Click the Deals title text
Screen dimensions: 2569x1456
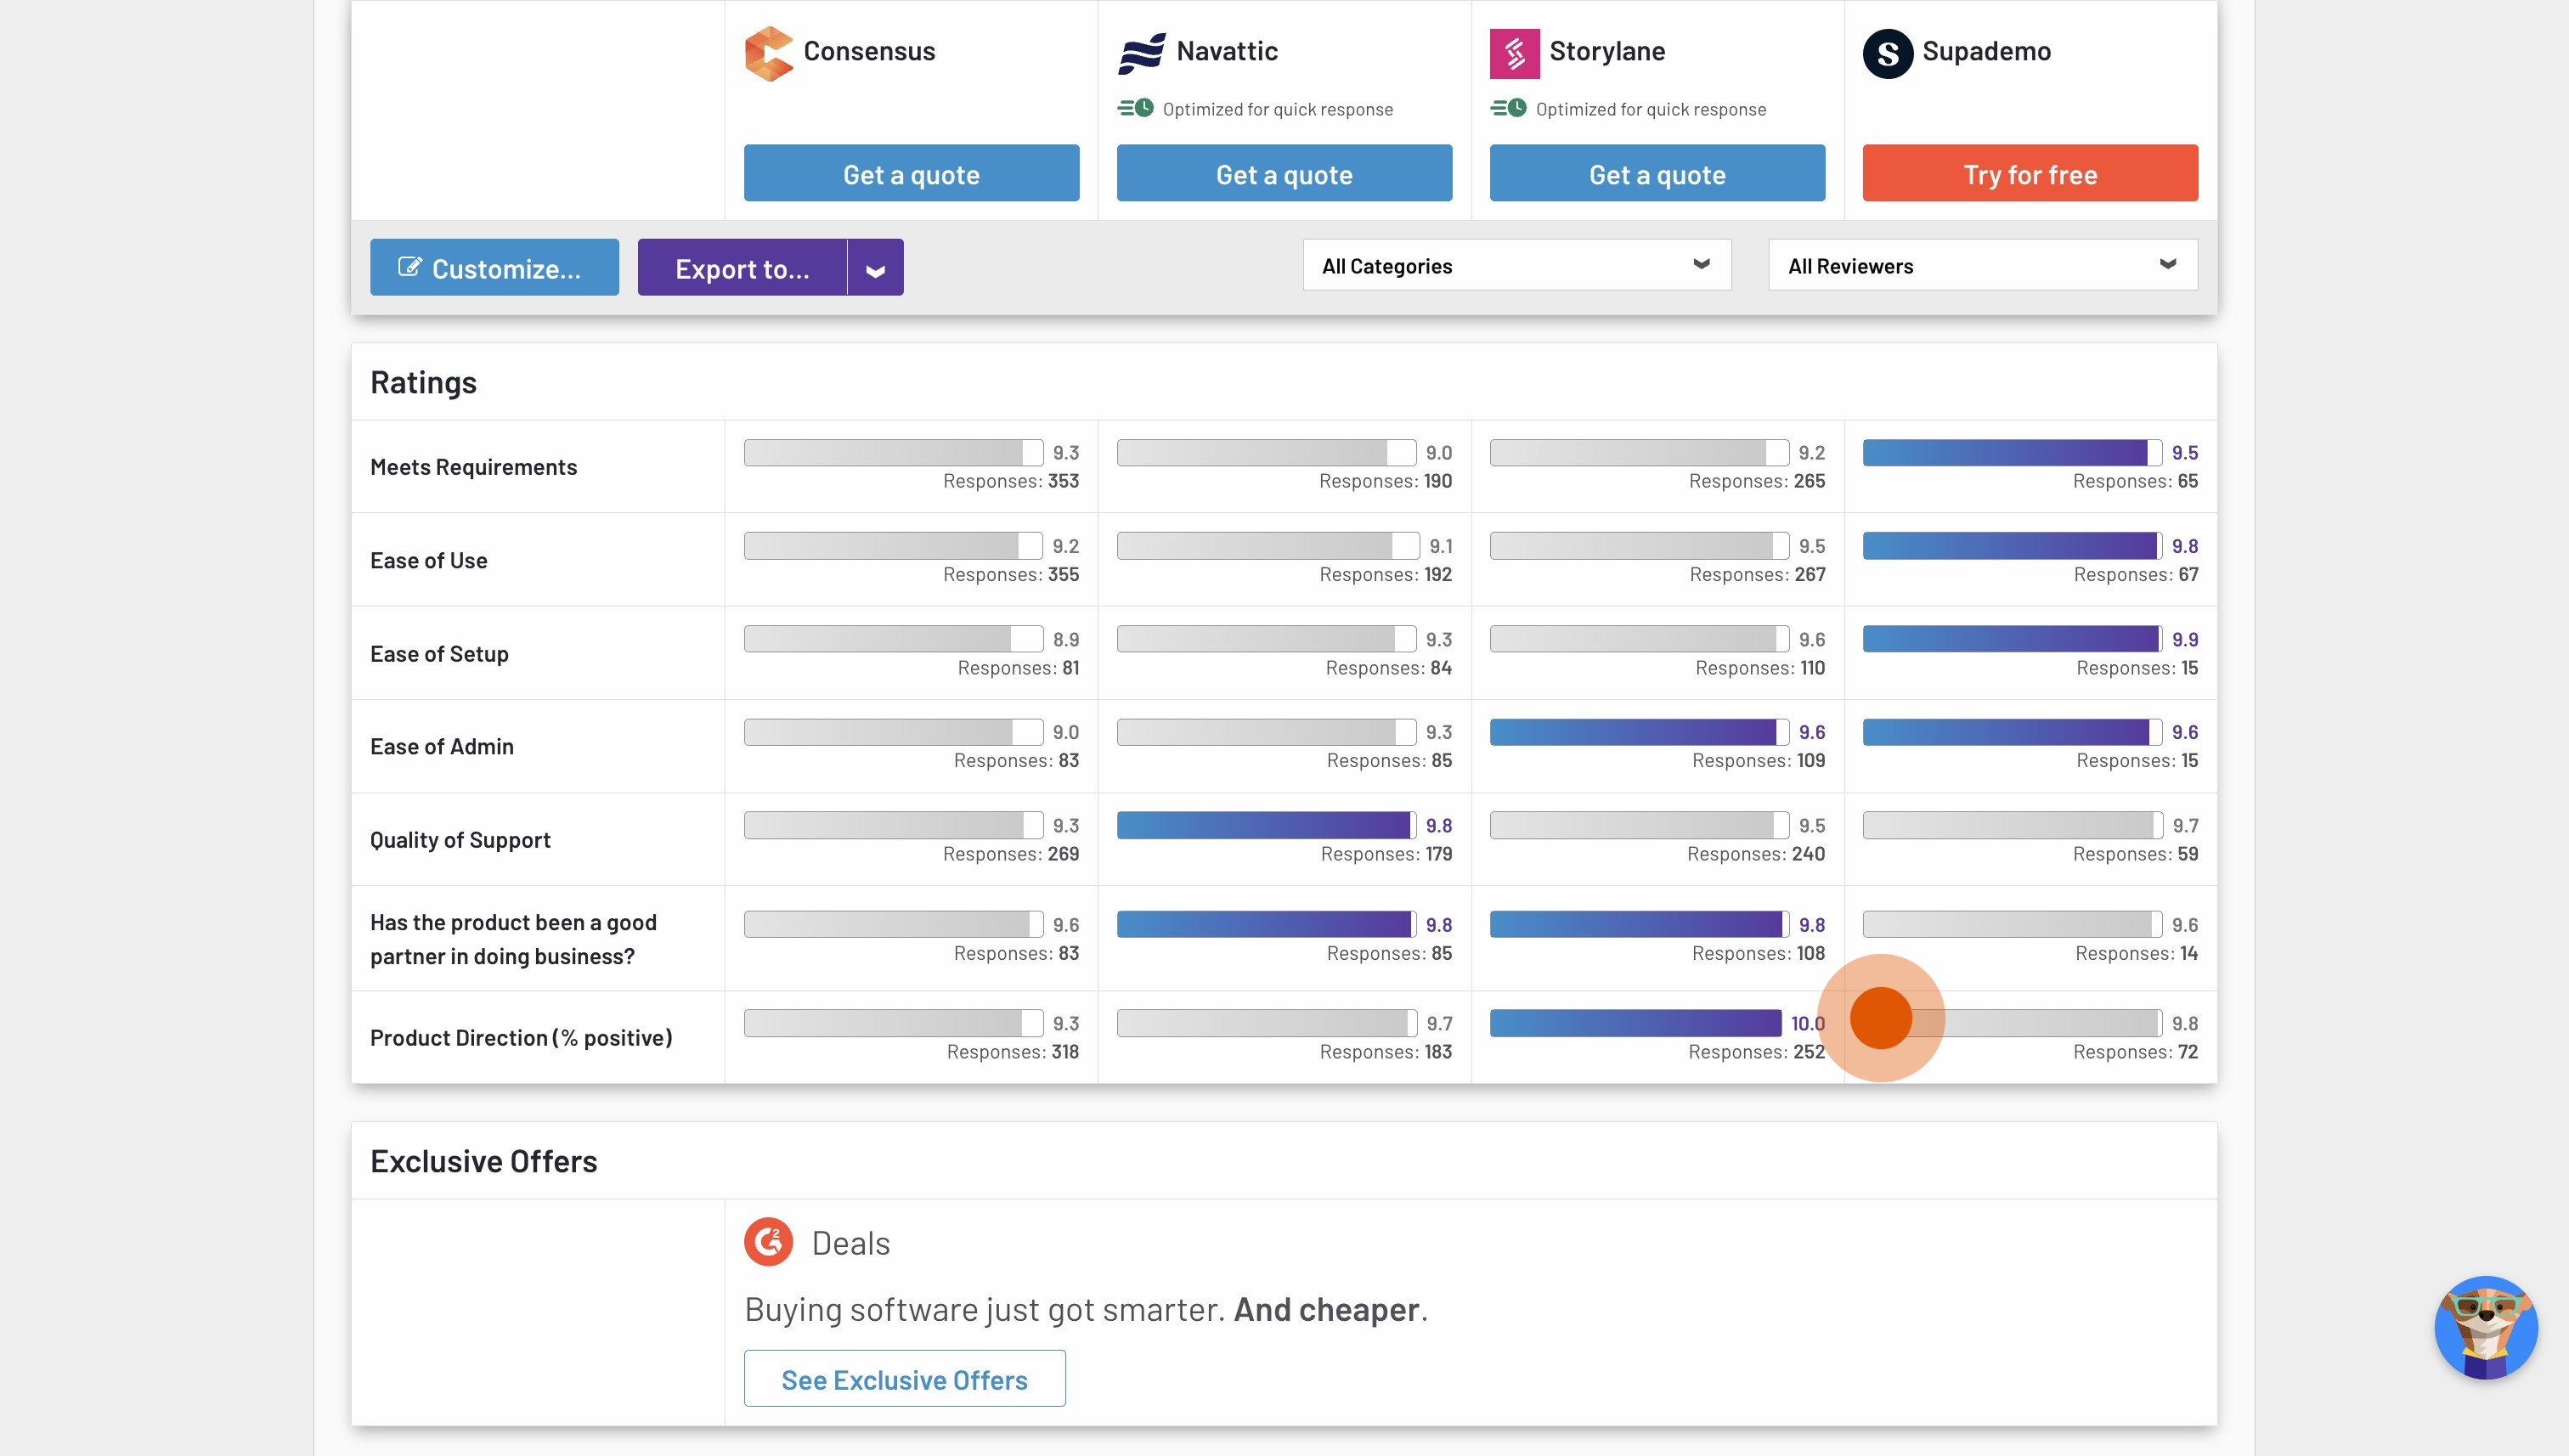(850, 1243)
